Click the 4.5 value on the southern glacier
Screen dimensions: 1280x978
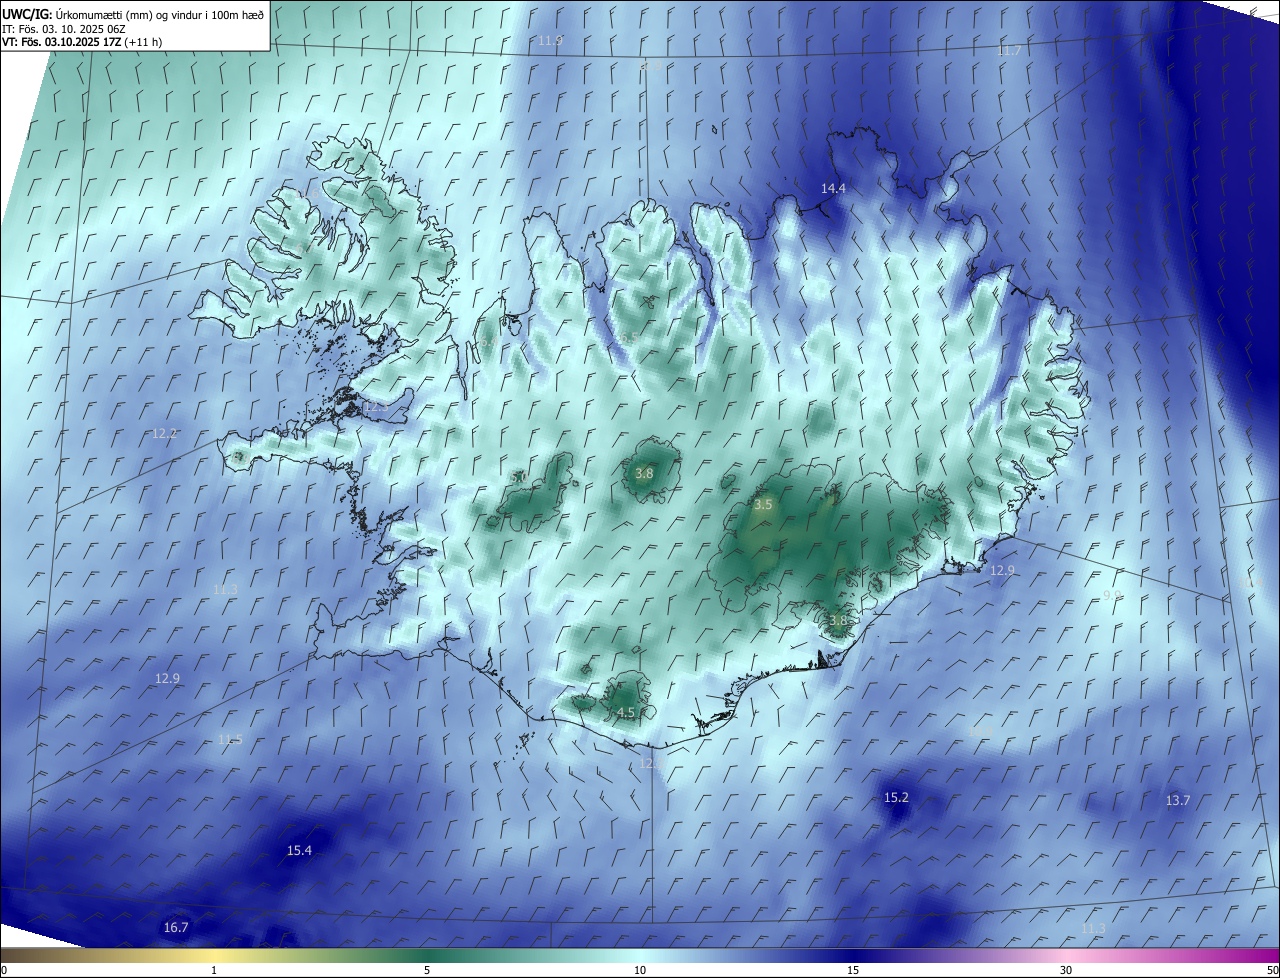pyautogui.click(x=626, y=713)
